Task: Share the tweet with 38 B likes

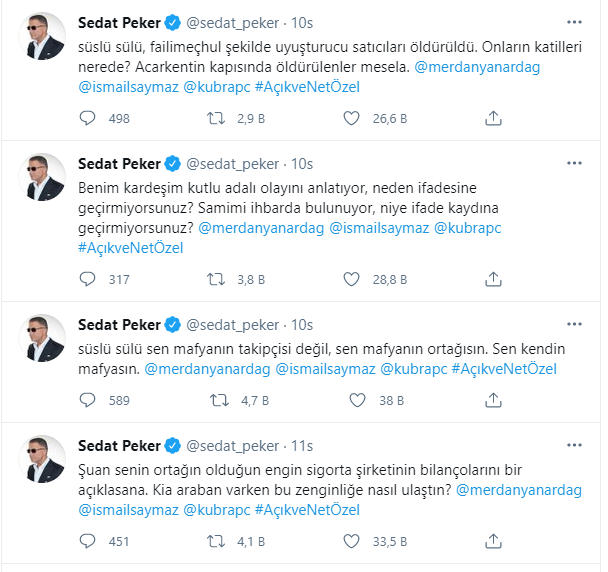Action: (493, 400)
